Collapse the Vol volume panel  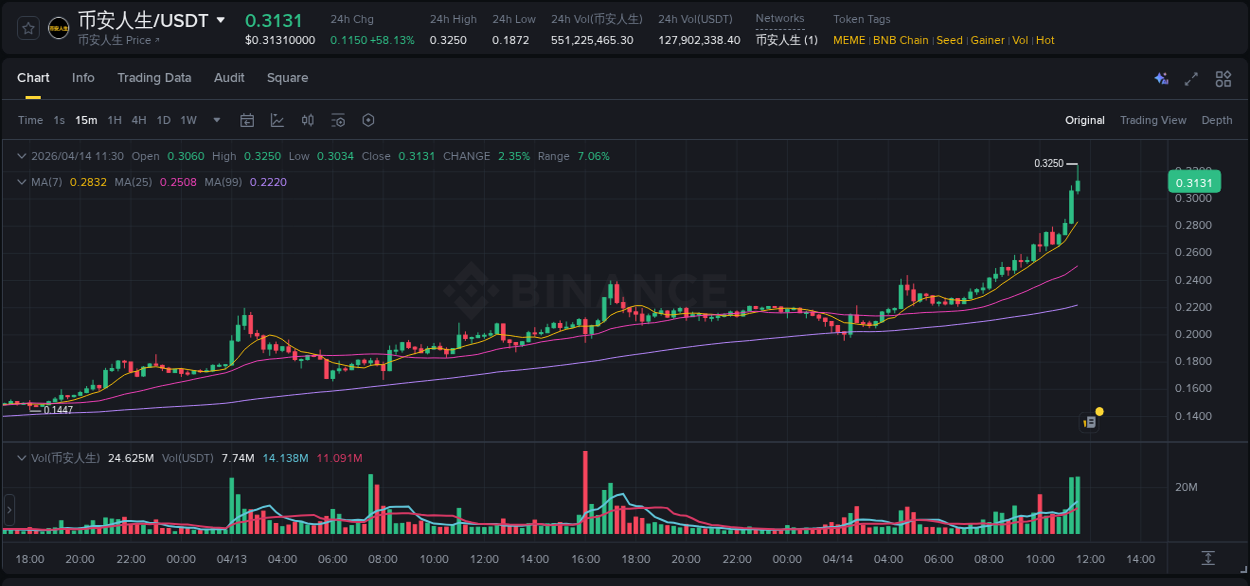[x=20, y=456]
